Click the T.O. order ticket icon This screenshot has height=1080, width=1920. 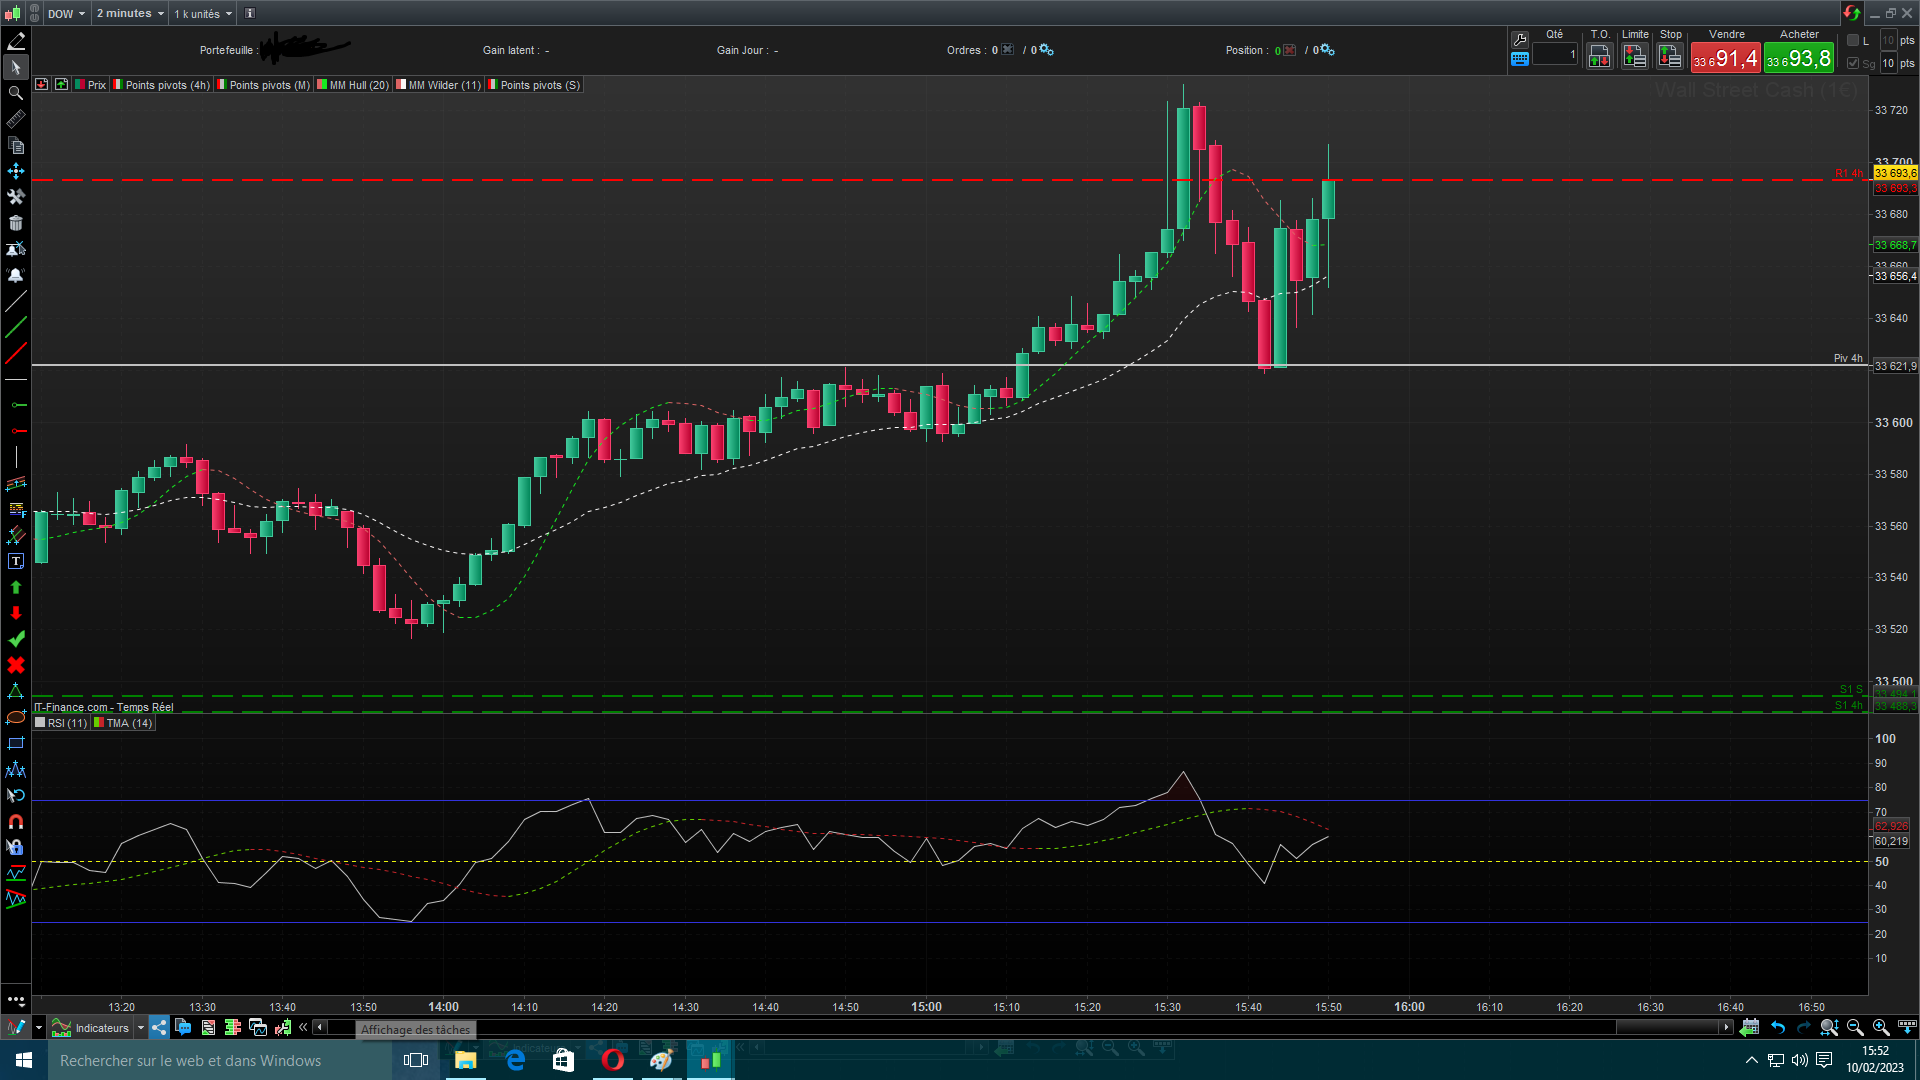pyautogui.click(x=1599, y=57)
